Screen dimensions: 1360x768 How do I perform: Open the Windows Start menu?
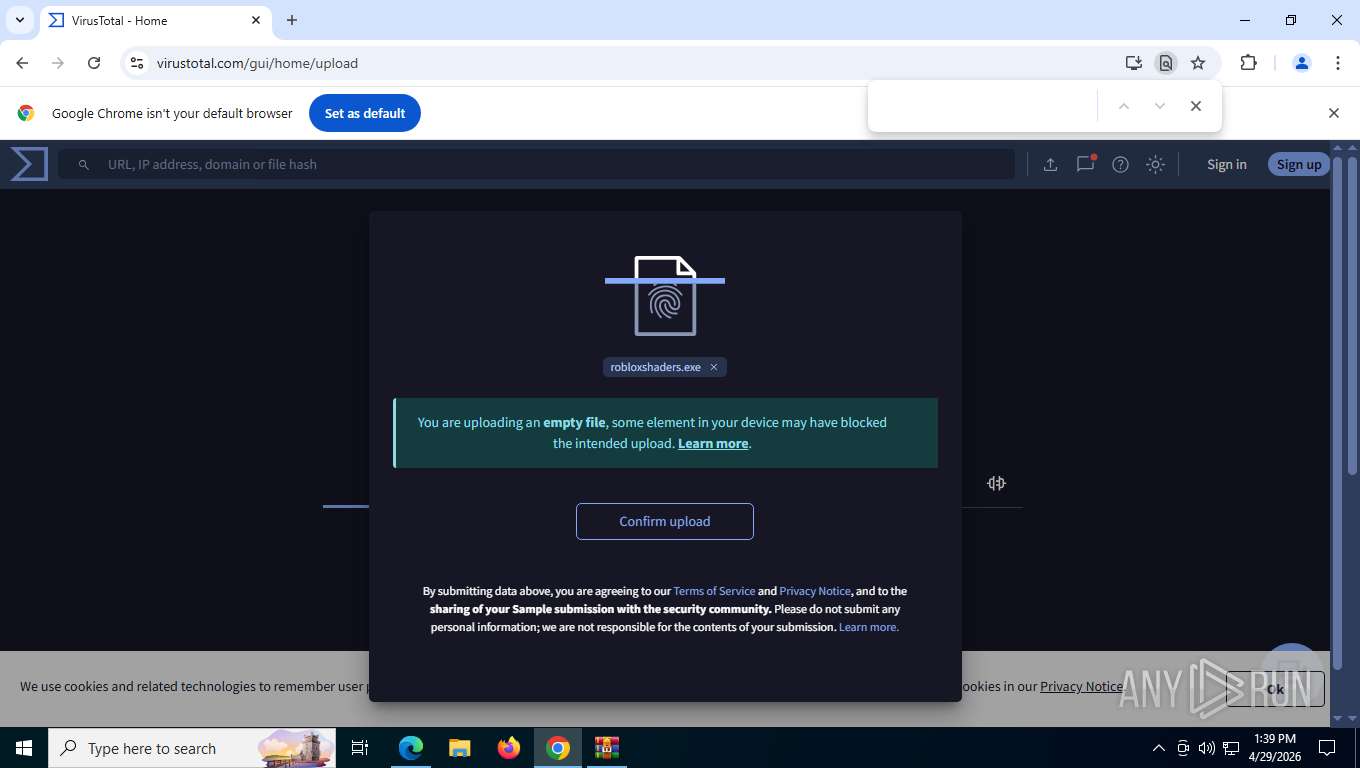24,748
